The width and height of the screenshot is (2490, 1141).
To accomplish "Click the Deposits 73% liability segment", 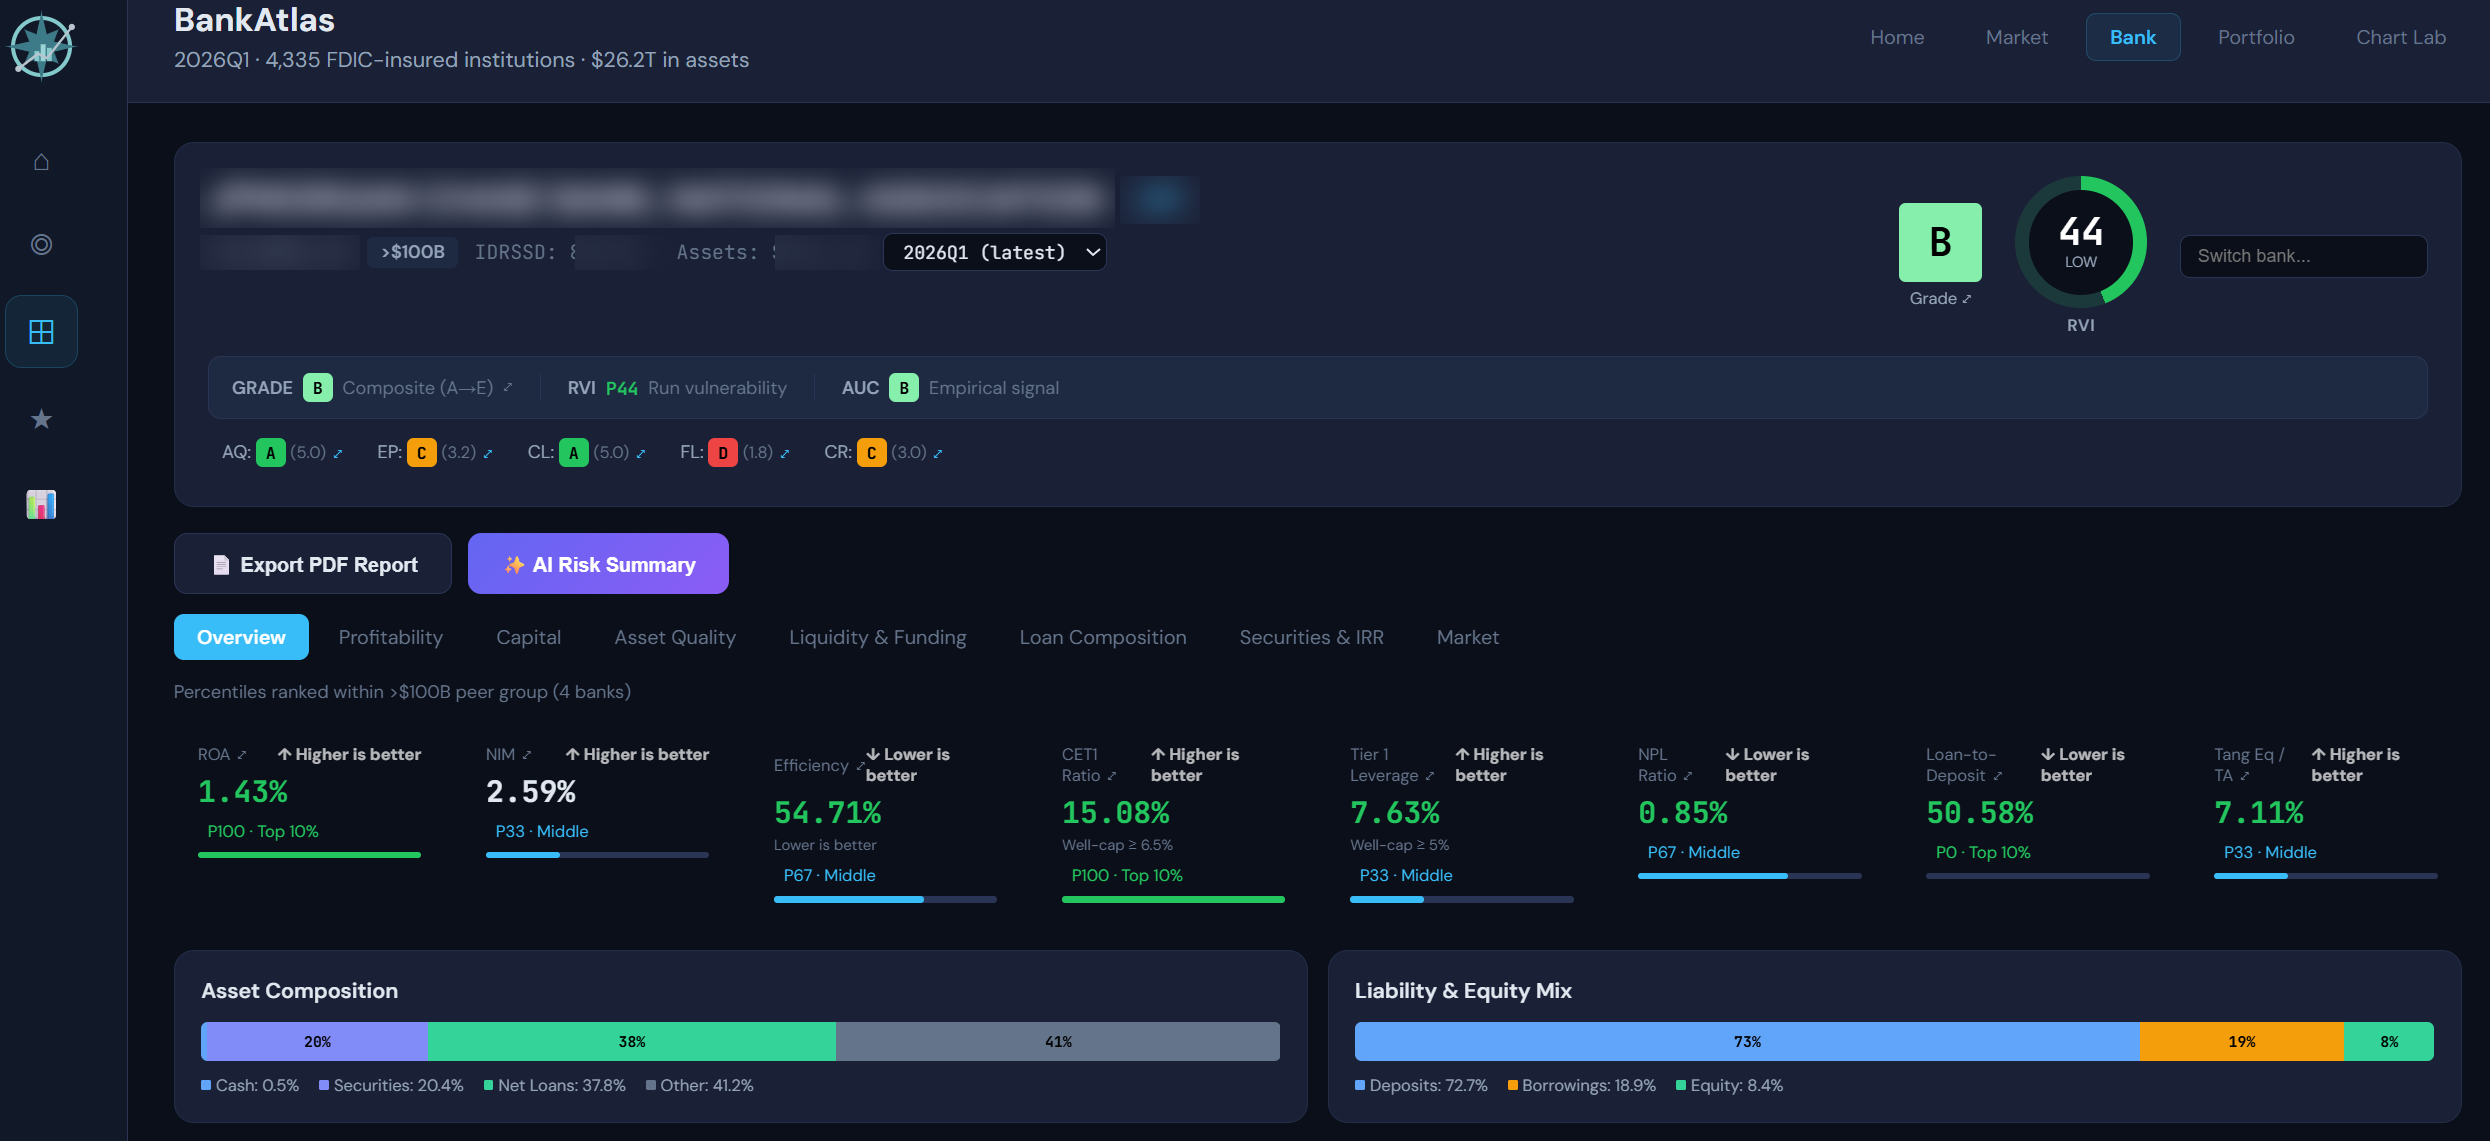I will 1747,1041.
